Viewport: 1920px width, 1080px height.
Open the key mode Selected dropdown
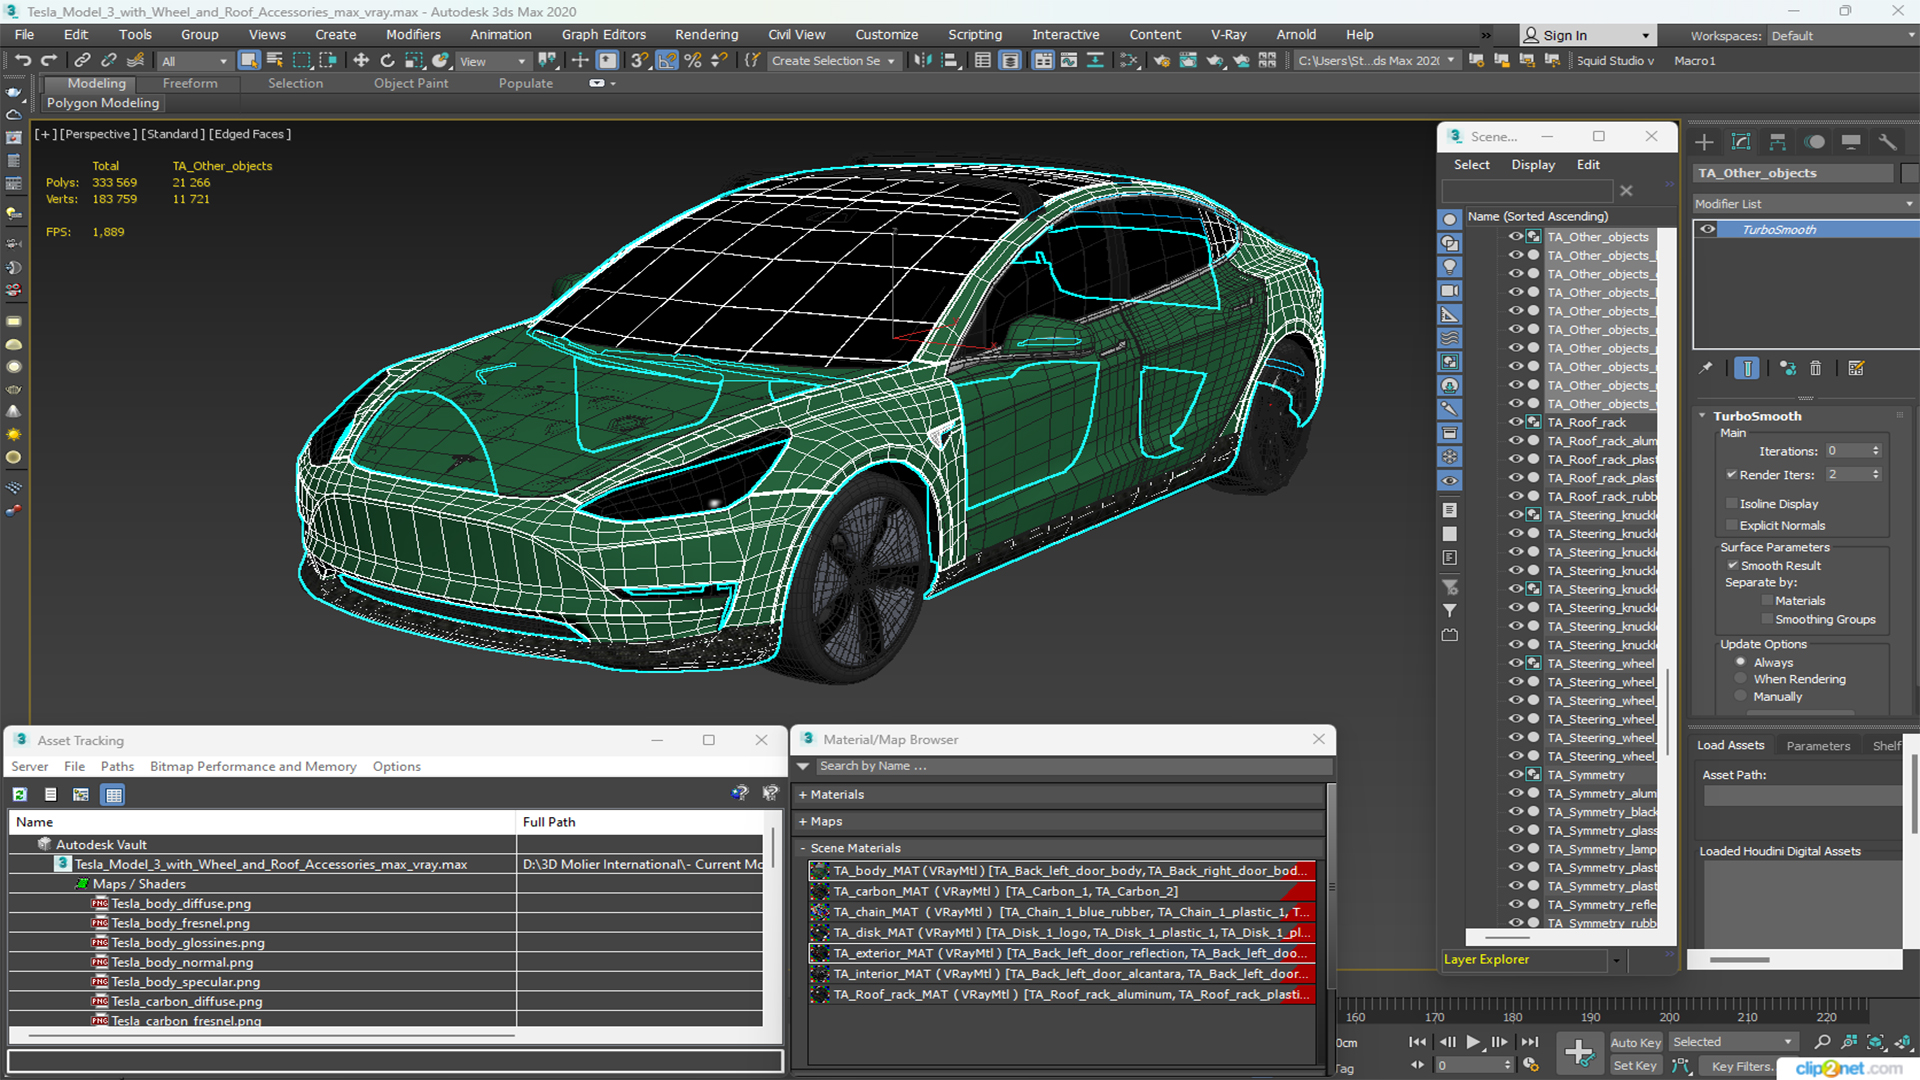1732,1042
